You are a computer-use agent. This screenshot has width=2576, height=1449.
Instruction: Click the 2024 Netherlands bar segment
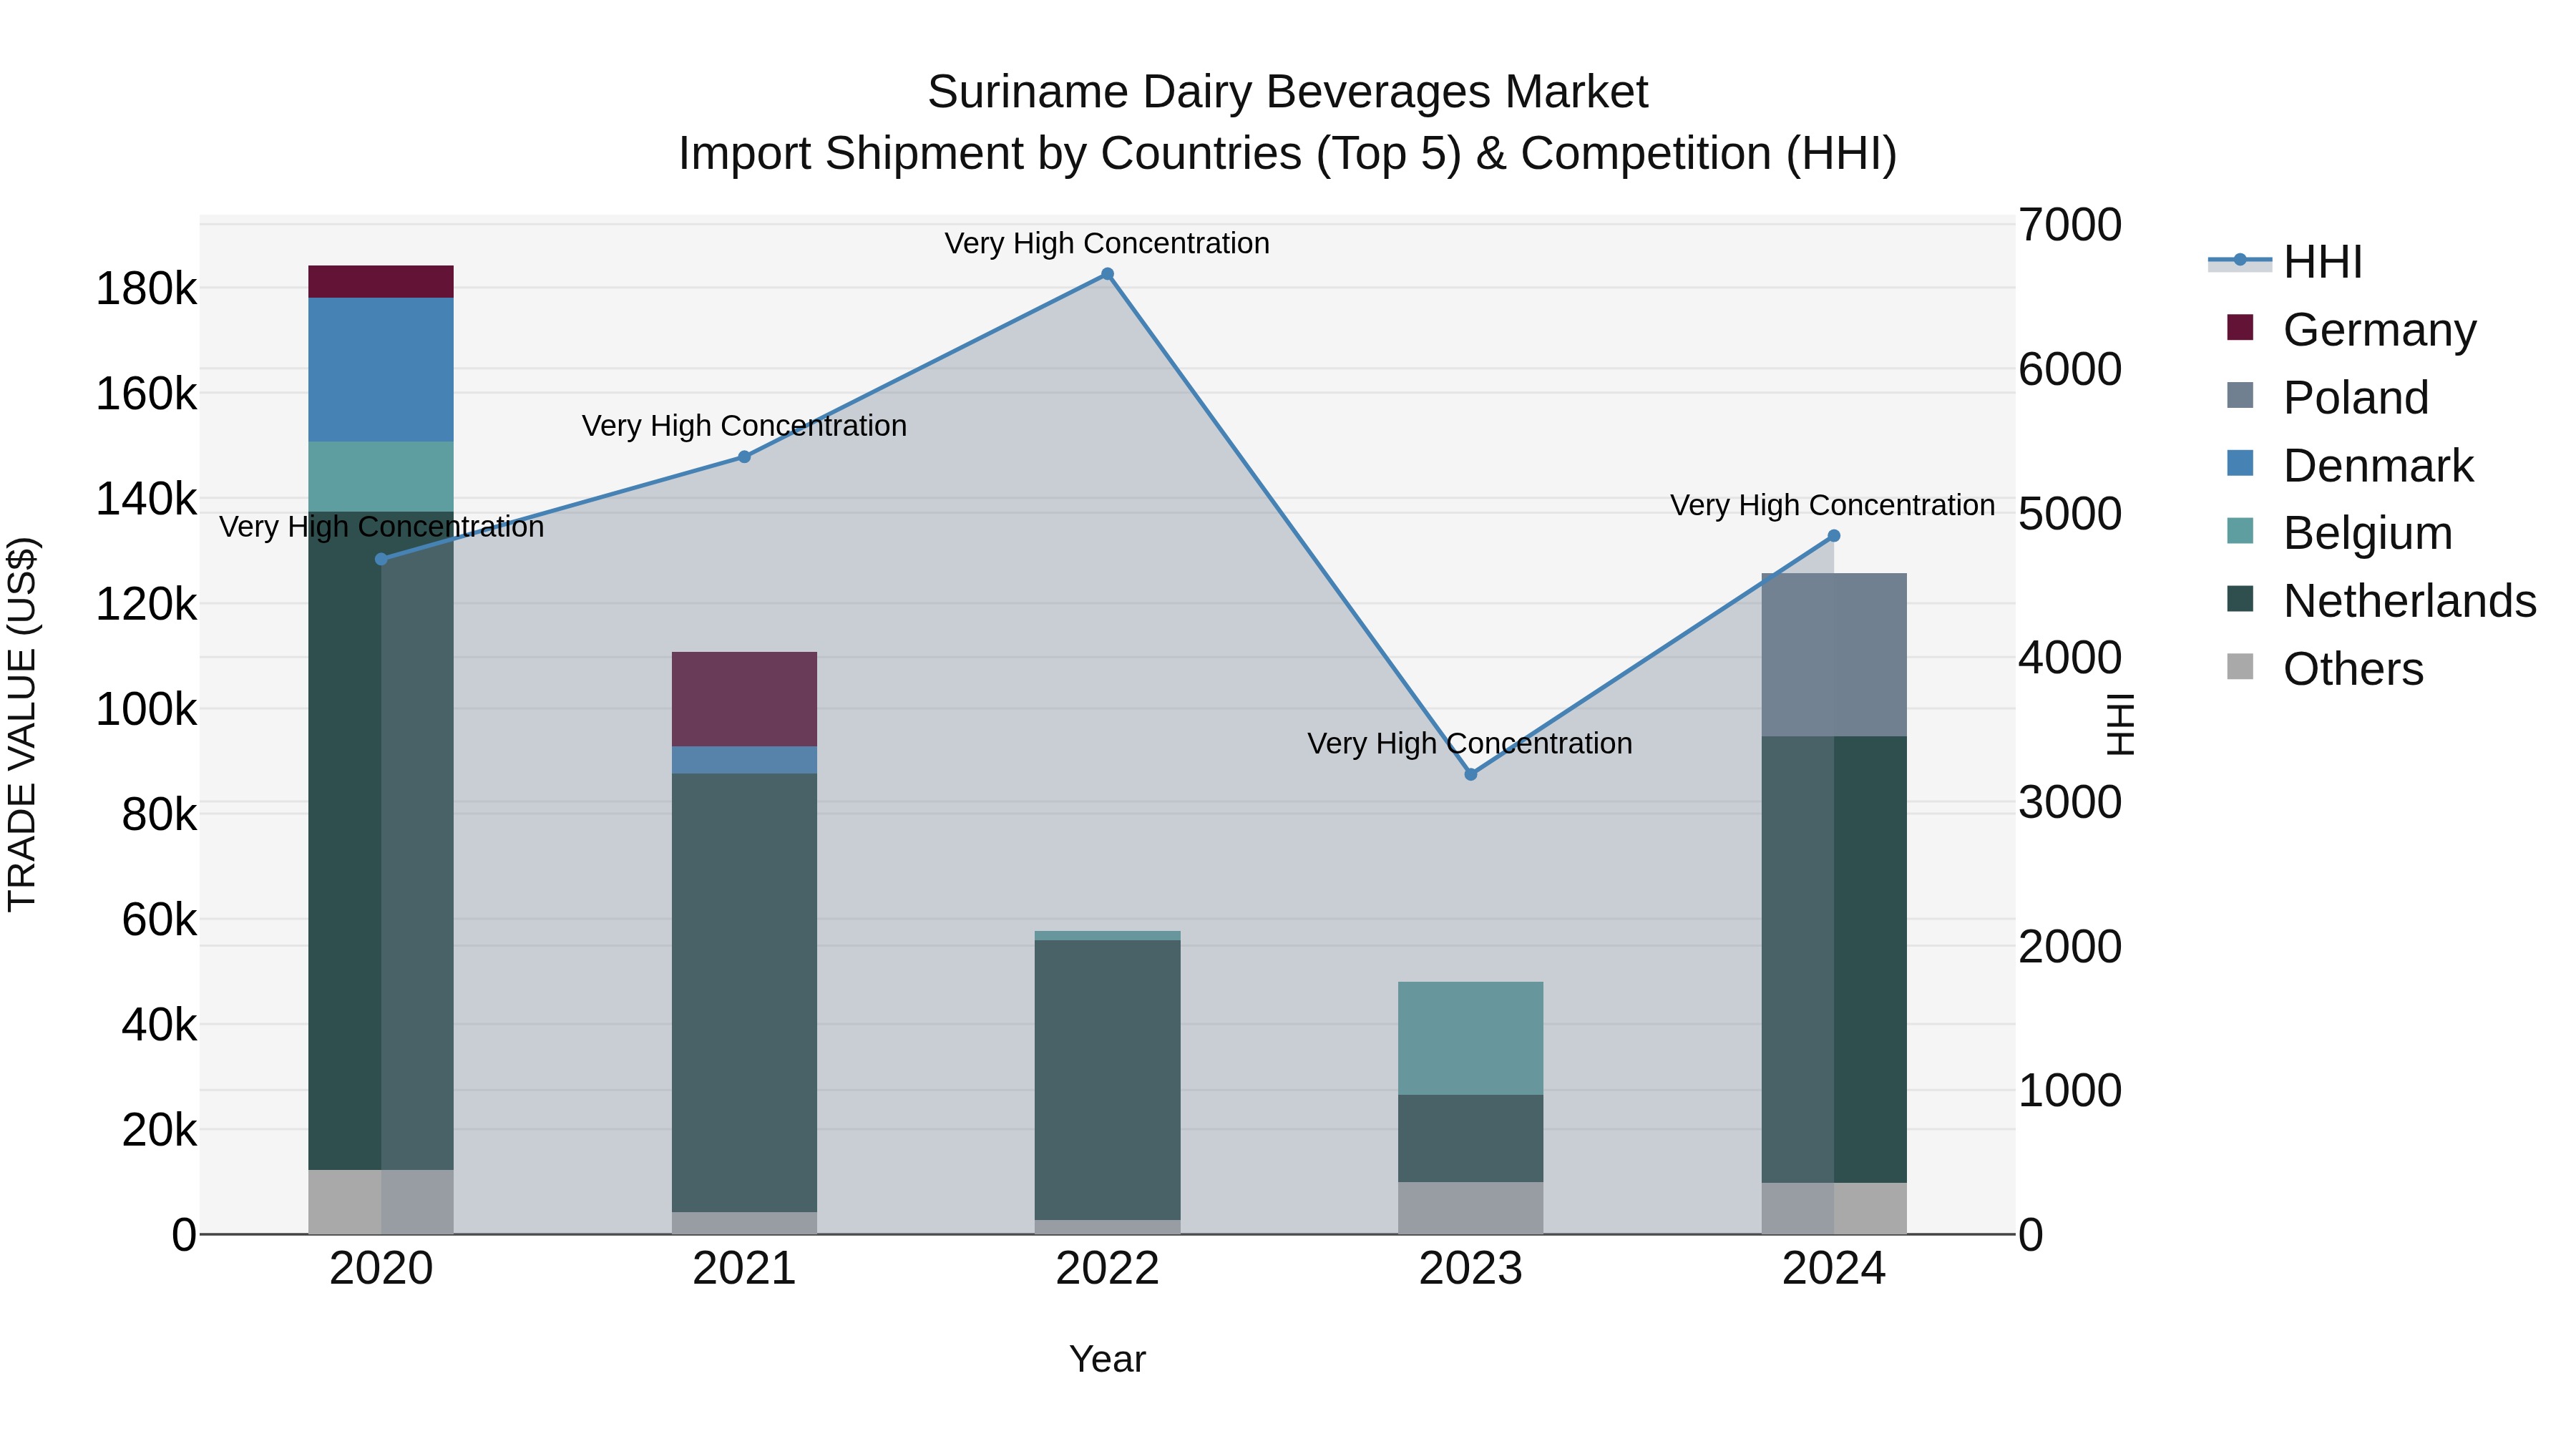(x=1834, y=960)
